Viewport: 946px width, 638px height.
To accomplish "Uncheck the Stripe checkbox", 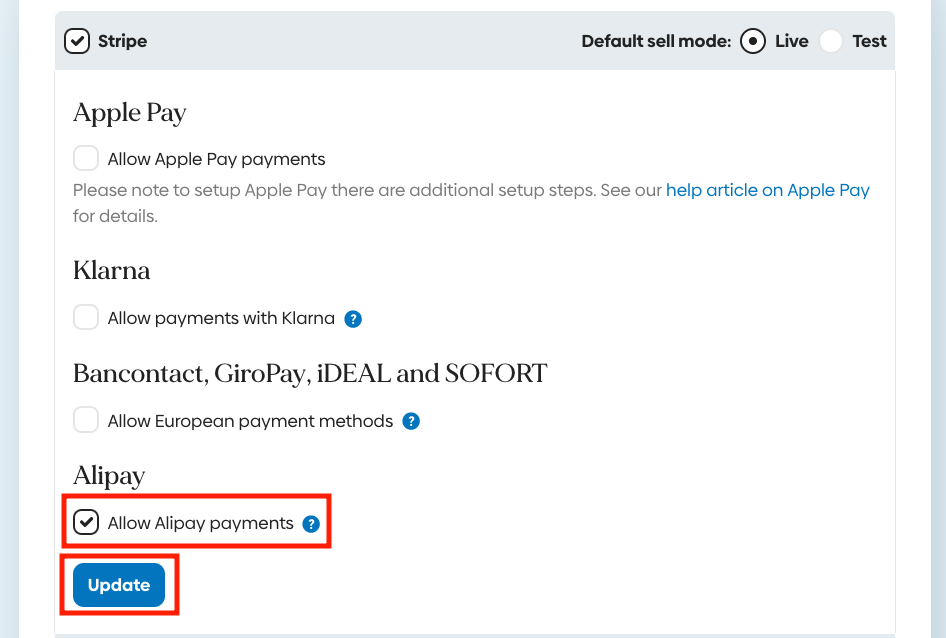I will pyautogui.click(x=77, y=41).
